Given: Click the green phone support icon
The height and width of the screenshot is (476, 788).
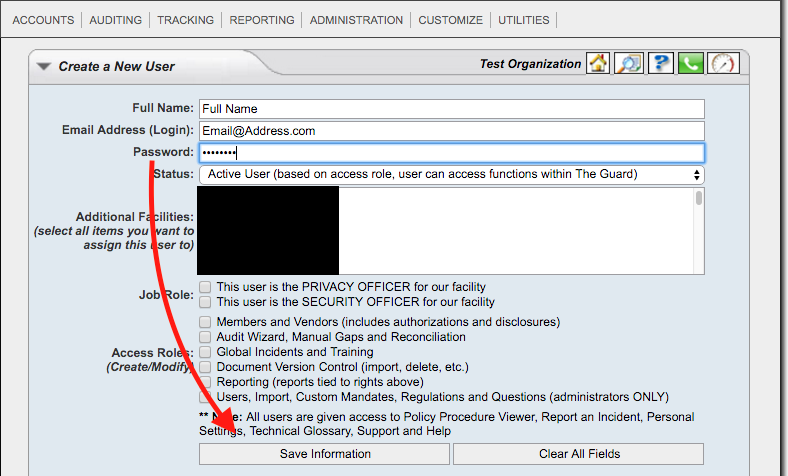Looking at the screenshot, I should (x=691, y=64).
